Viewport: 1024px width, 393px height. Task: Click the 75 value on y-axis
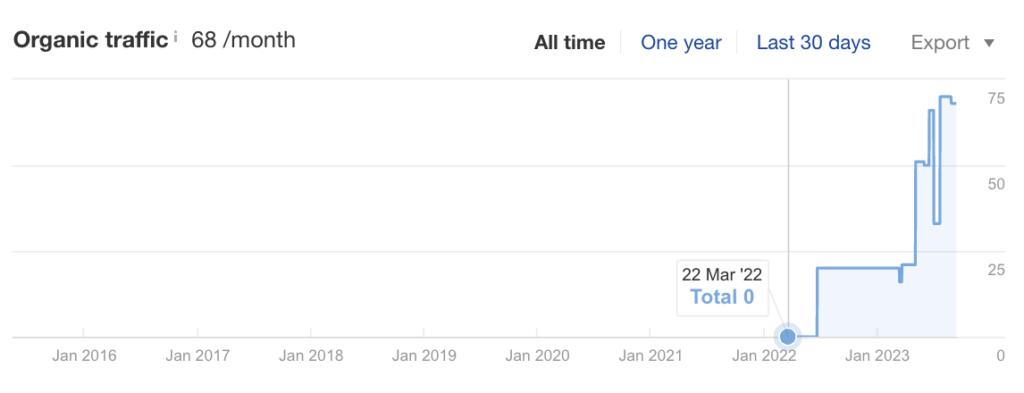pyautogui.click(x=996, y=99)
